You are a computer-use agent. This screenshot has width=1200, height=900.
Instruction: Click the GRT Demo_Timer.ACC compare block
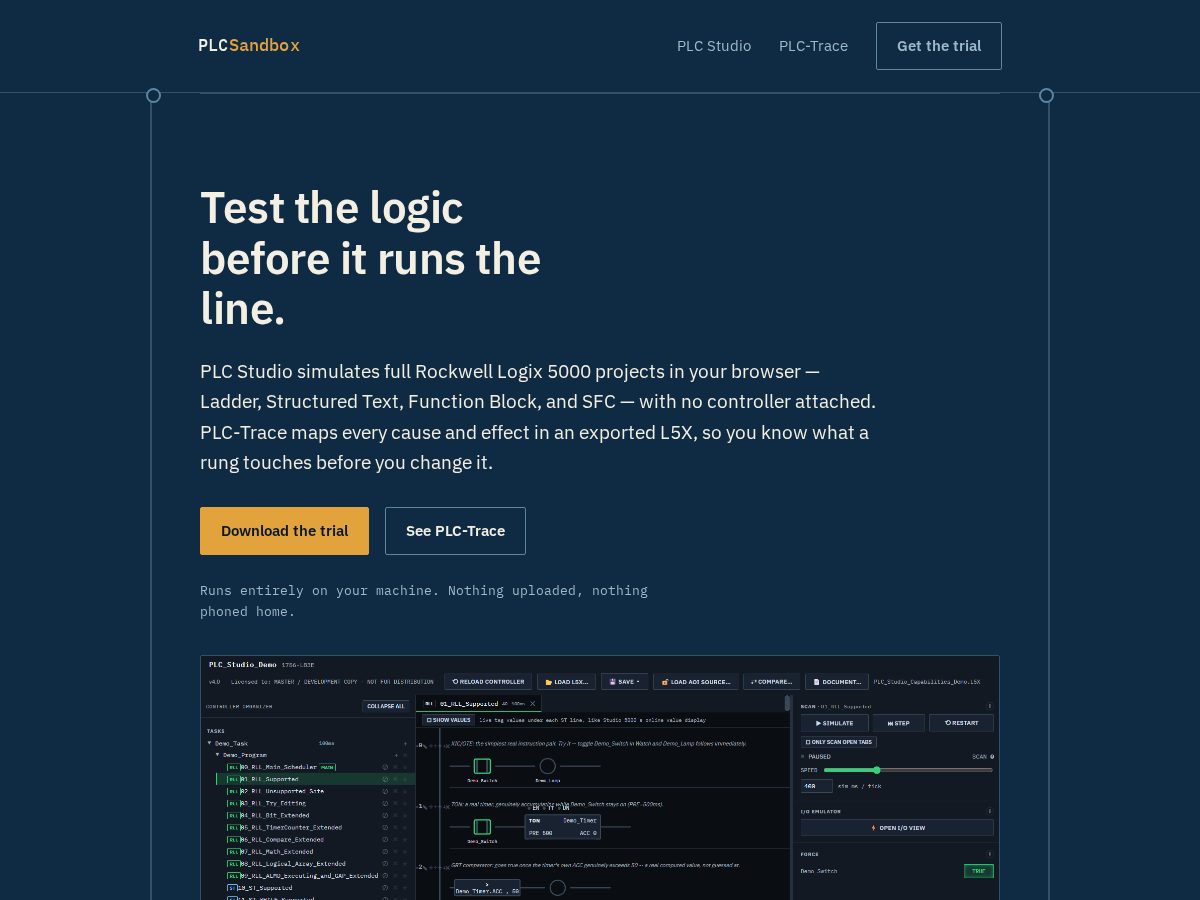pos(487,888)
